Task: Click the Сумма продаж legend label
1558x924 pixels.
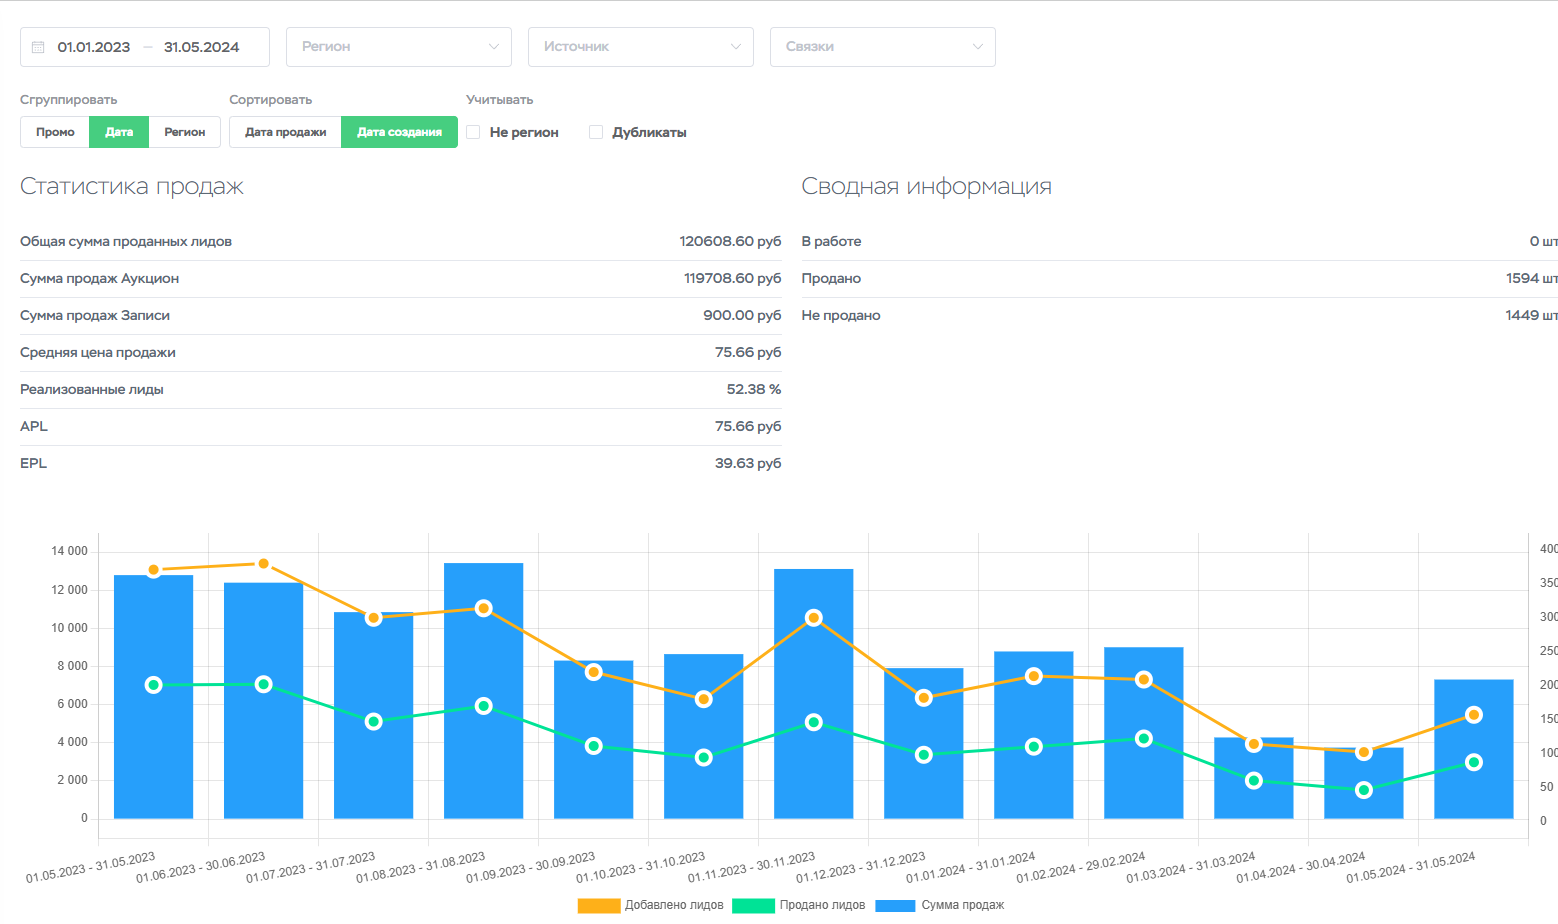Action: (963, 905)
